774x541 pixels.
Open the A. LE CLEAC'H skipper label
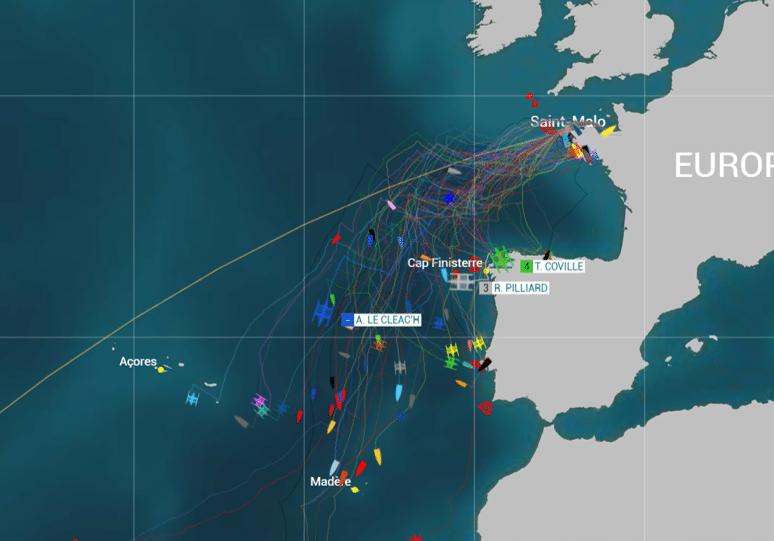(x=381, y=320)
